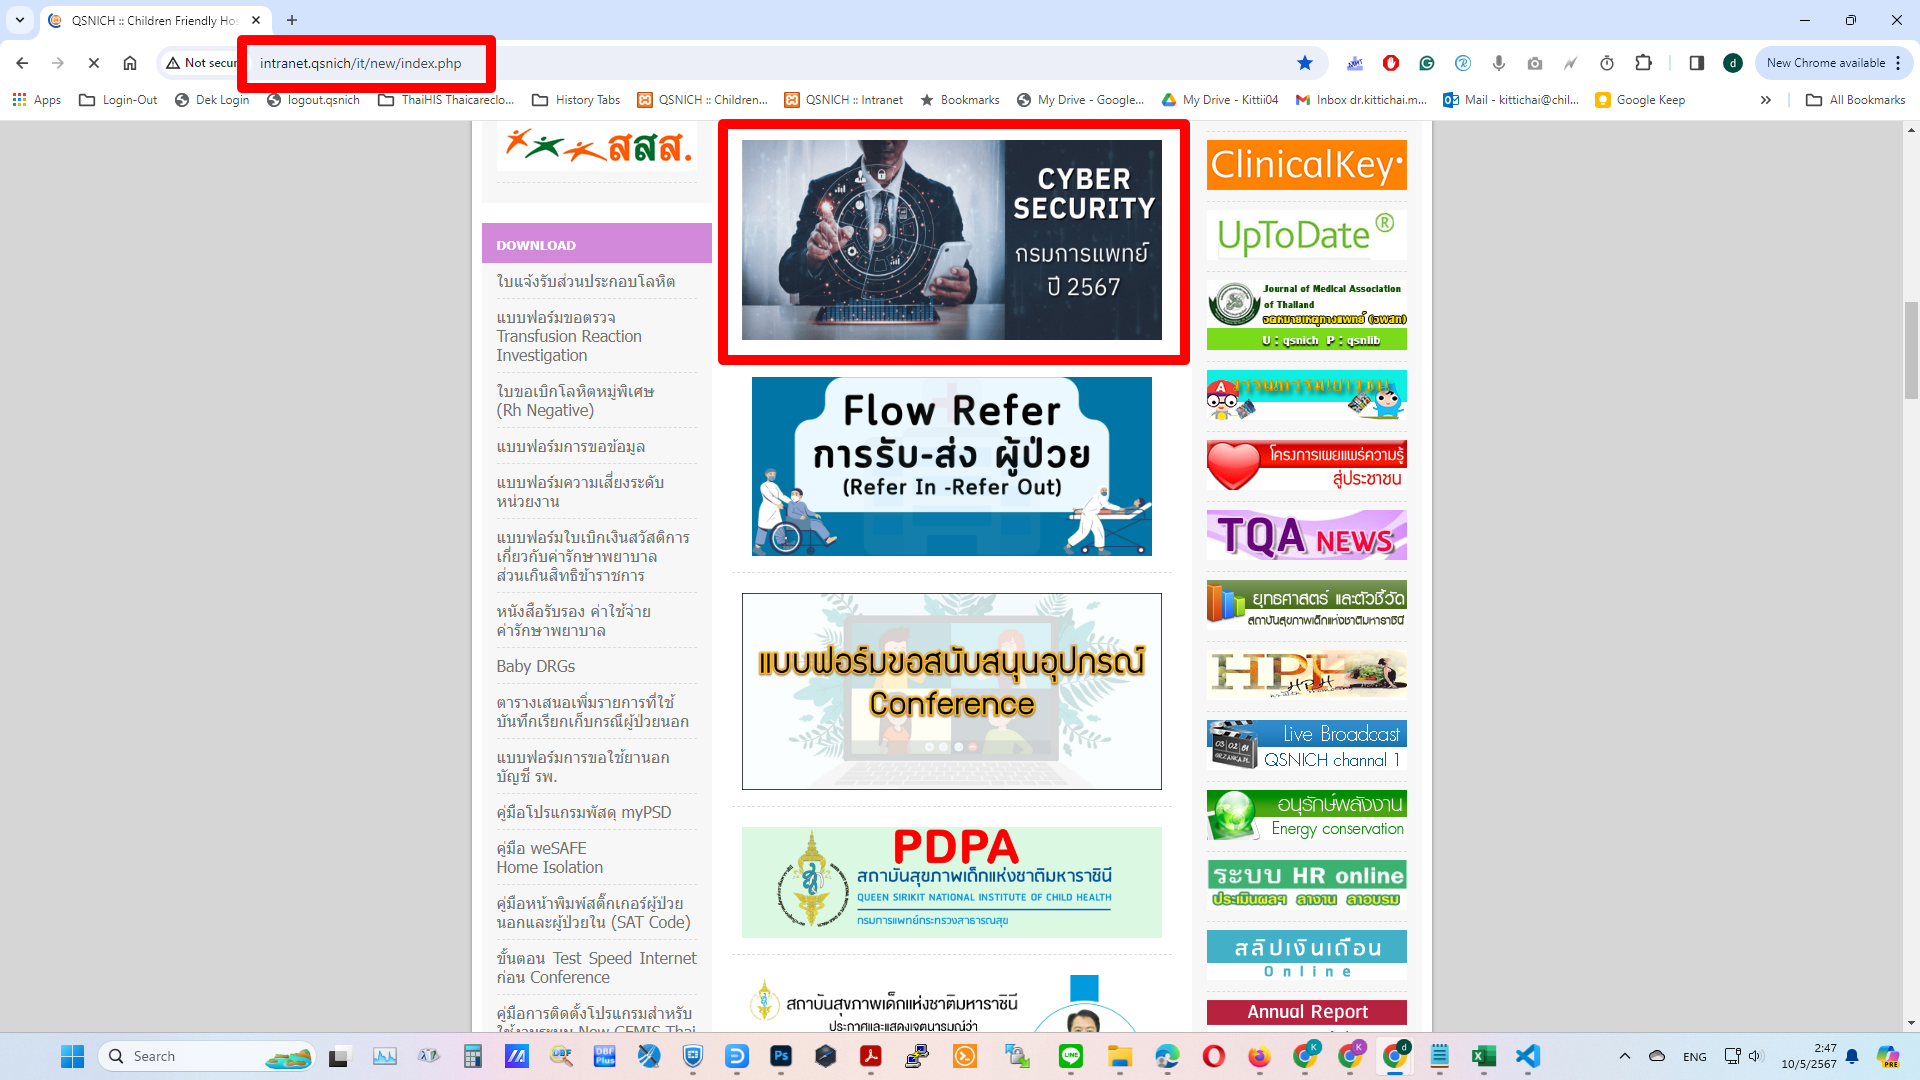1920x1080 pixels.
Task: Open Visual Studio Code from the taskbar
Action: point(1528,1056)
